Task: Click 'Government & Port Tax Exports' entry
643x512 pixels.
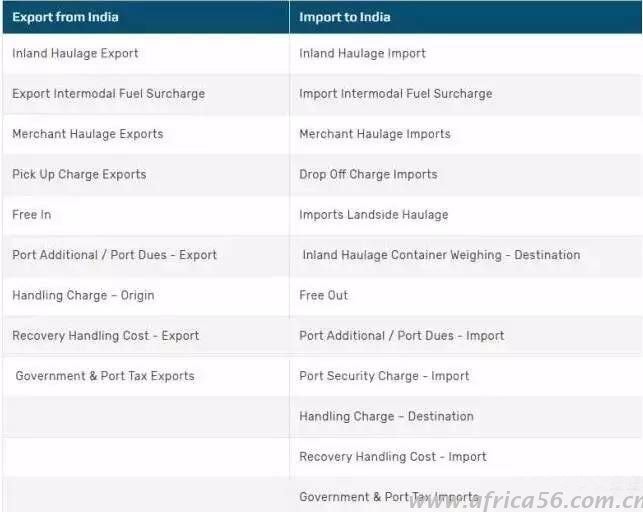Action: 105,376
